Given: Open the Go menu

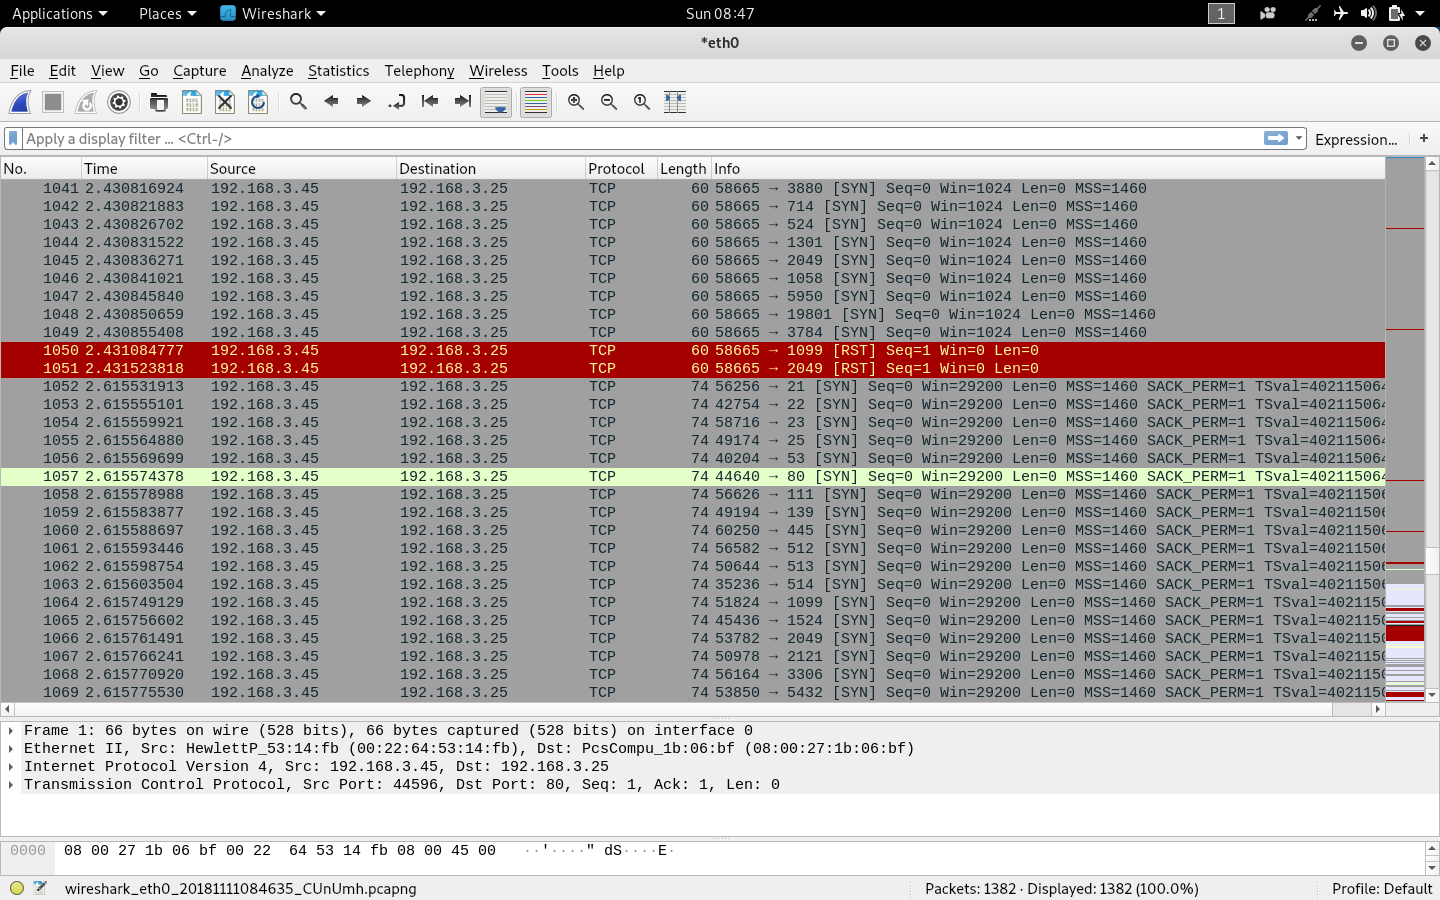Looking at the screenshot, I should coord(148,71).
